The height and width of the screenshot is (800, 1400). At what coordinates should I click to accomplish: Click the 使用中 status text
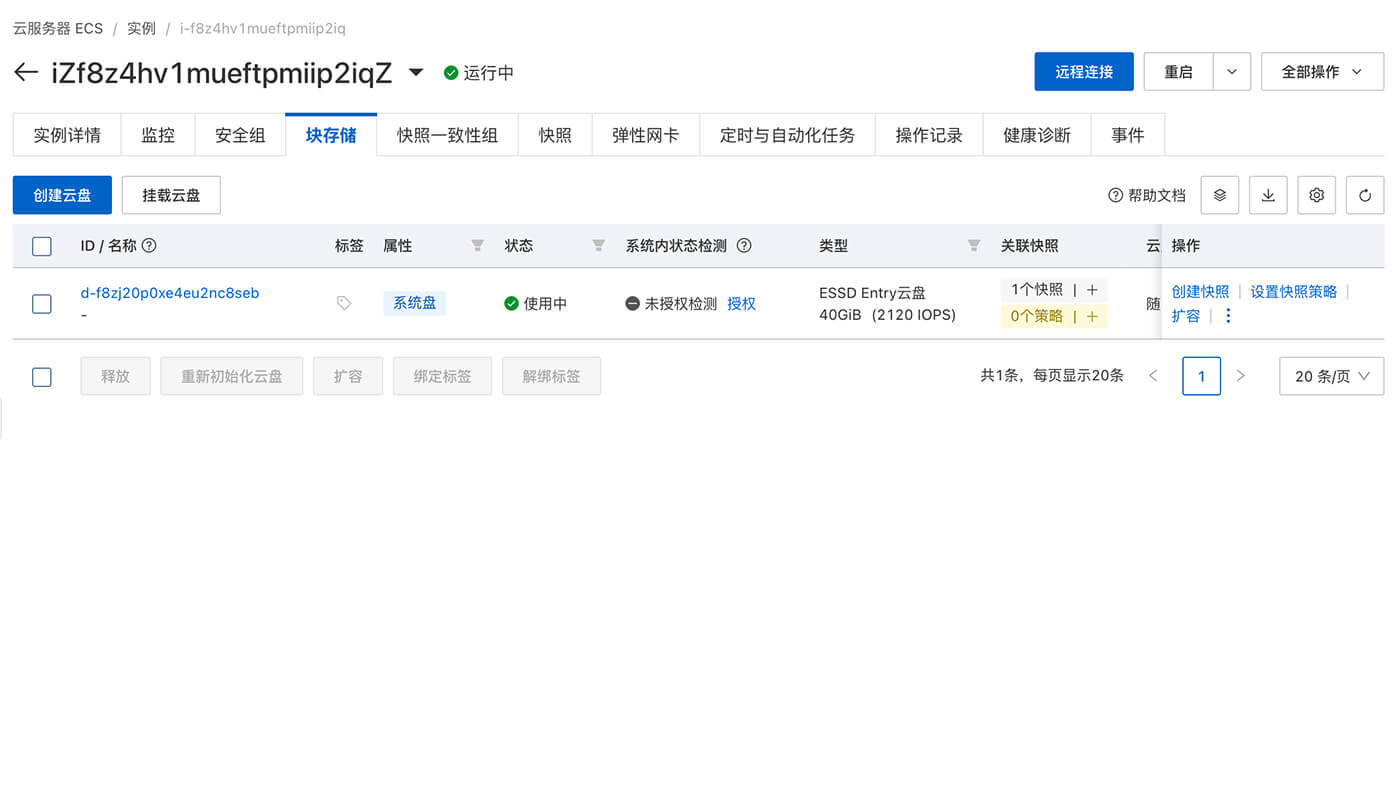[x=545, y=303]
